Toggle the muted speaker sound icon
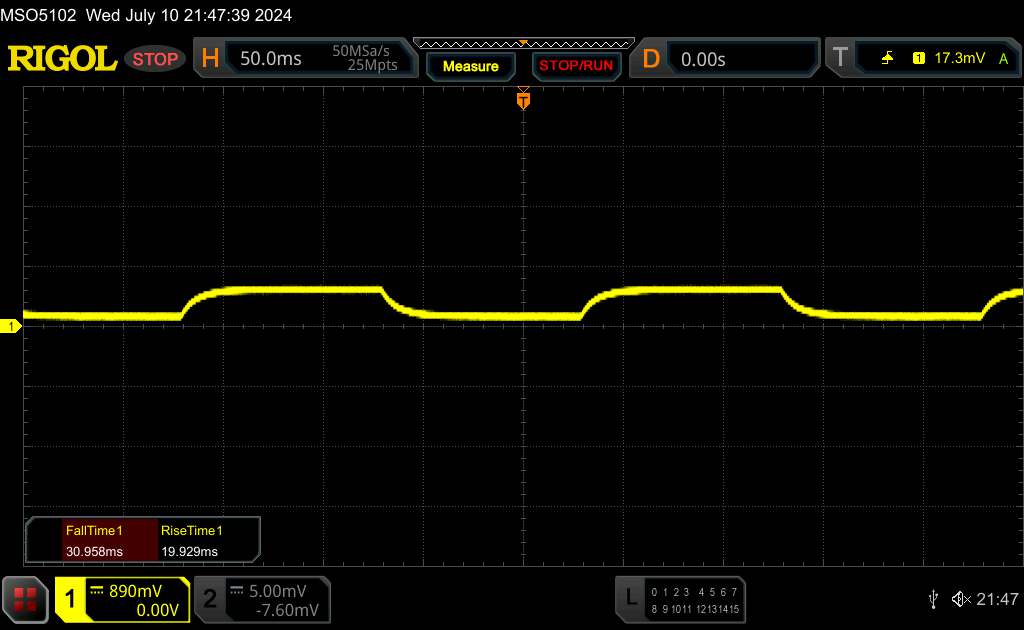 [961, 599]
